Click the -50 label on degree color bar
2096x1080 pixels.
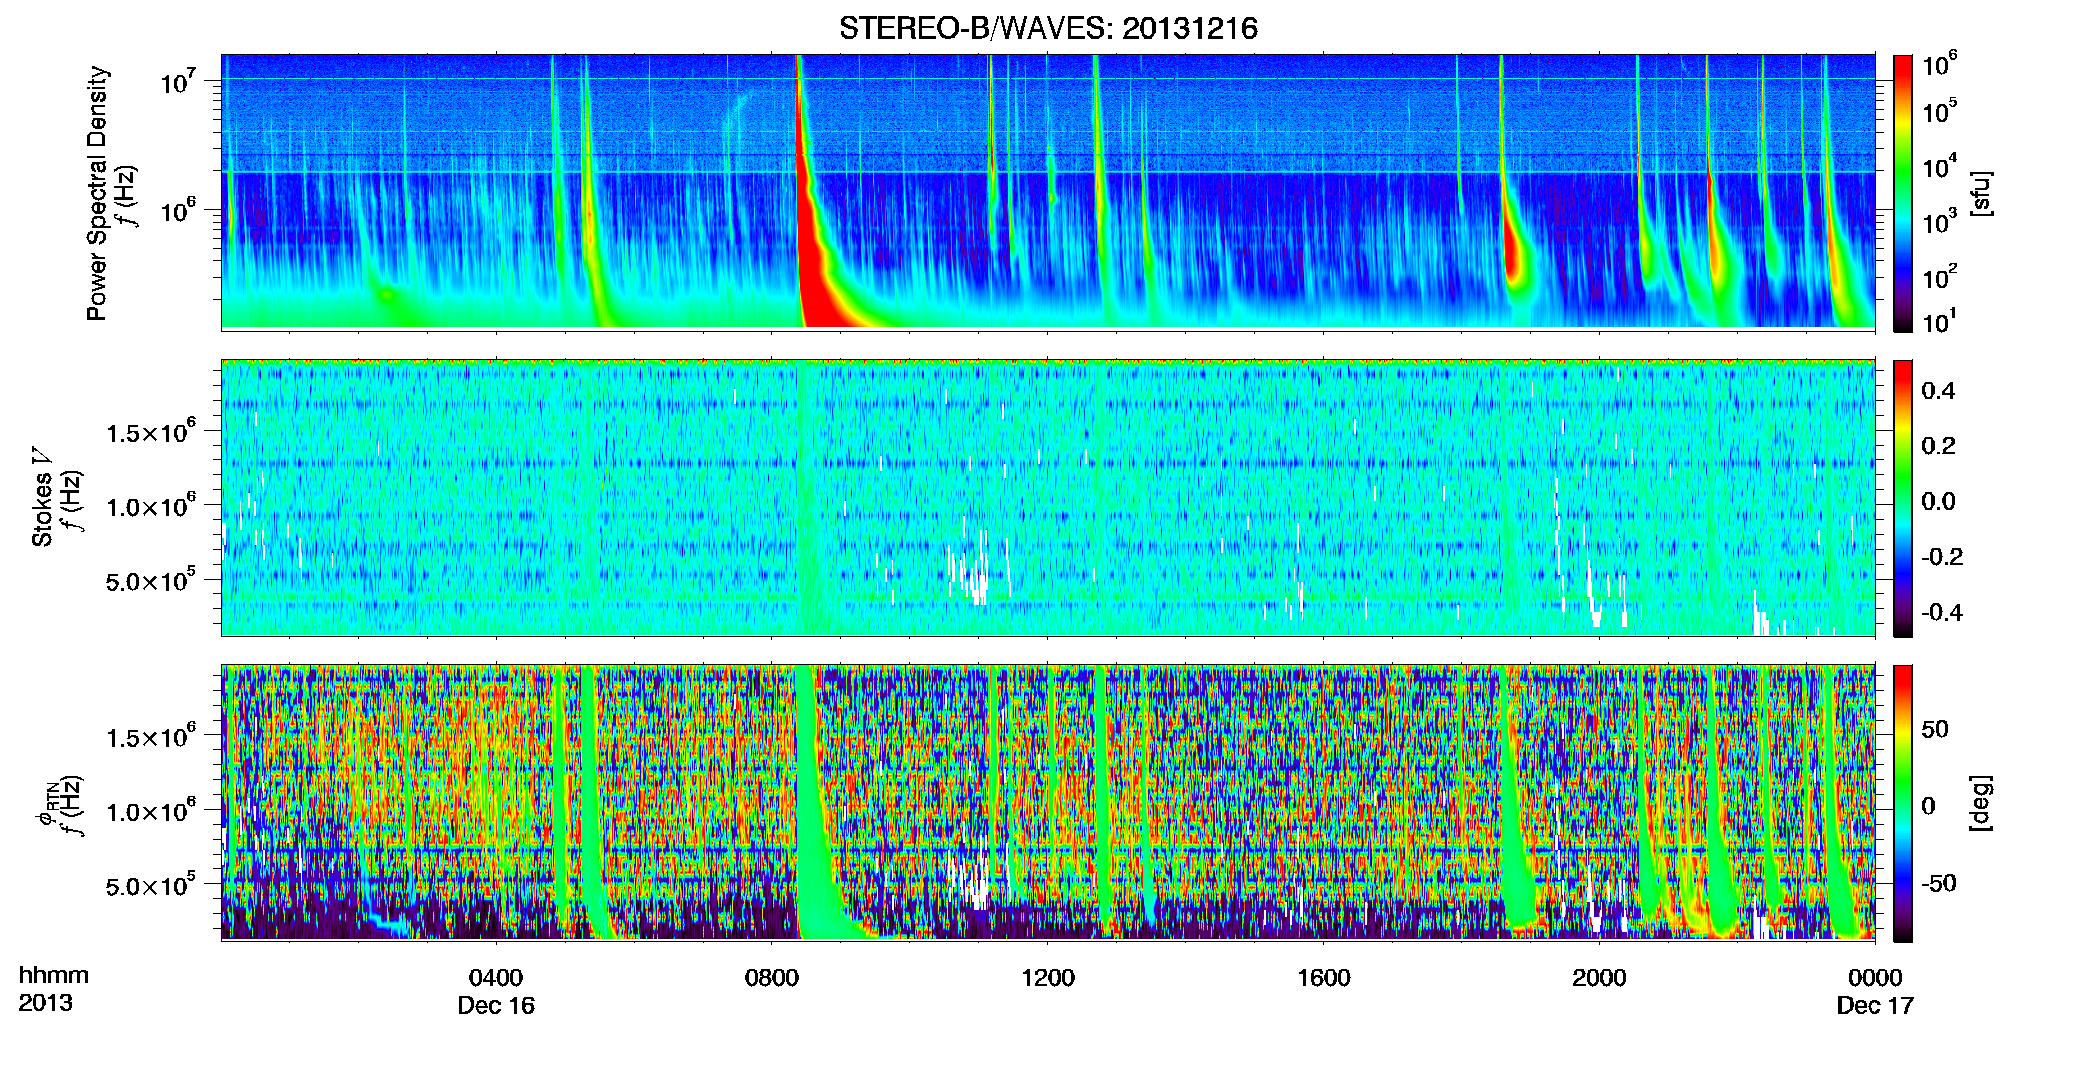tap(1939, 883)
